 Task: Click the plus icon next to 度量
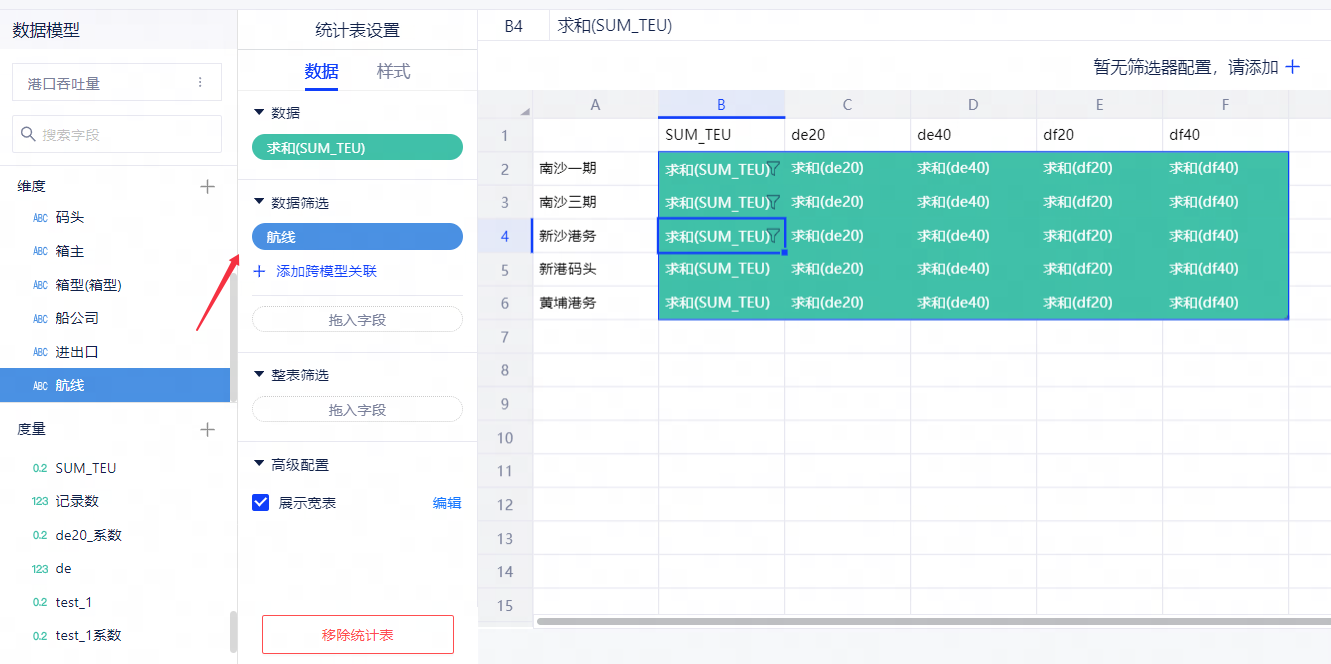tap(207, 430)
